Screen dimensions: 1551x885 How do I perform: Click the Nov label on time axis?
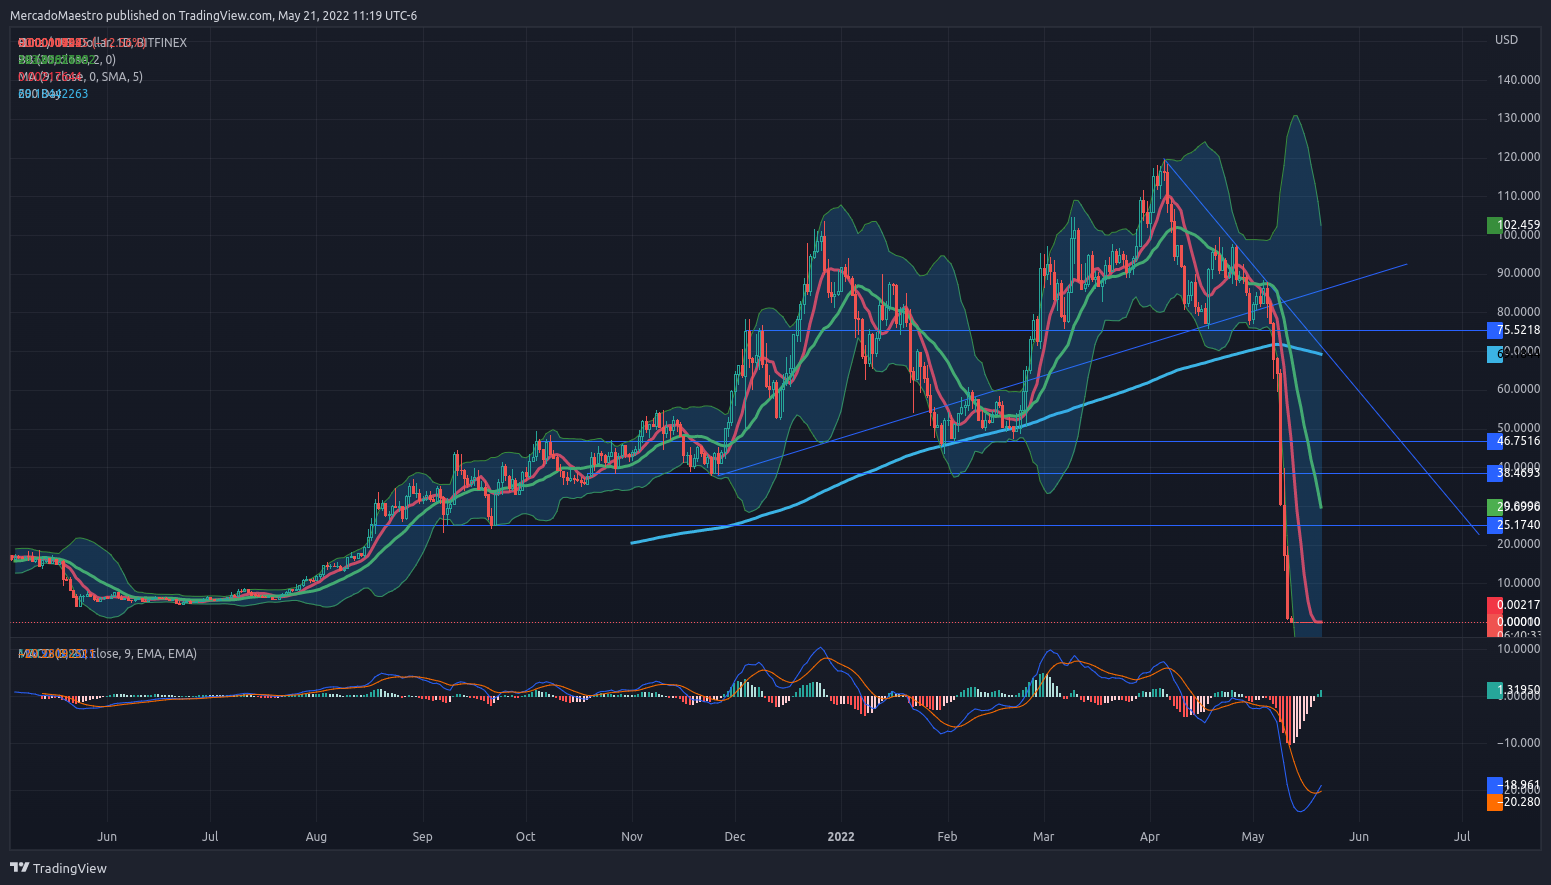pos(631,837)
